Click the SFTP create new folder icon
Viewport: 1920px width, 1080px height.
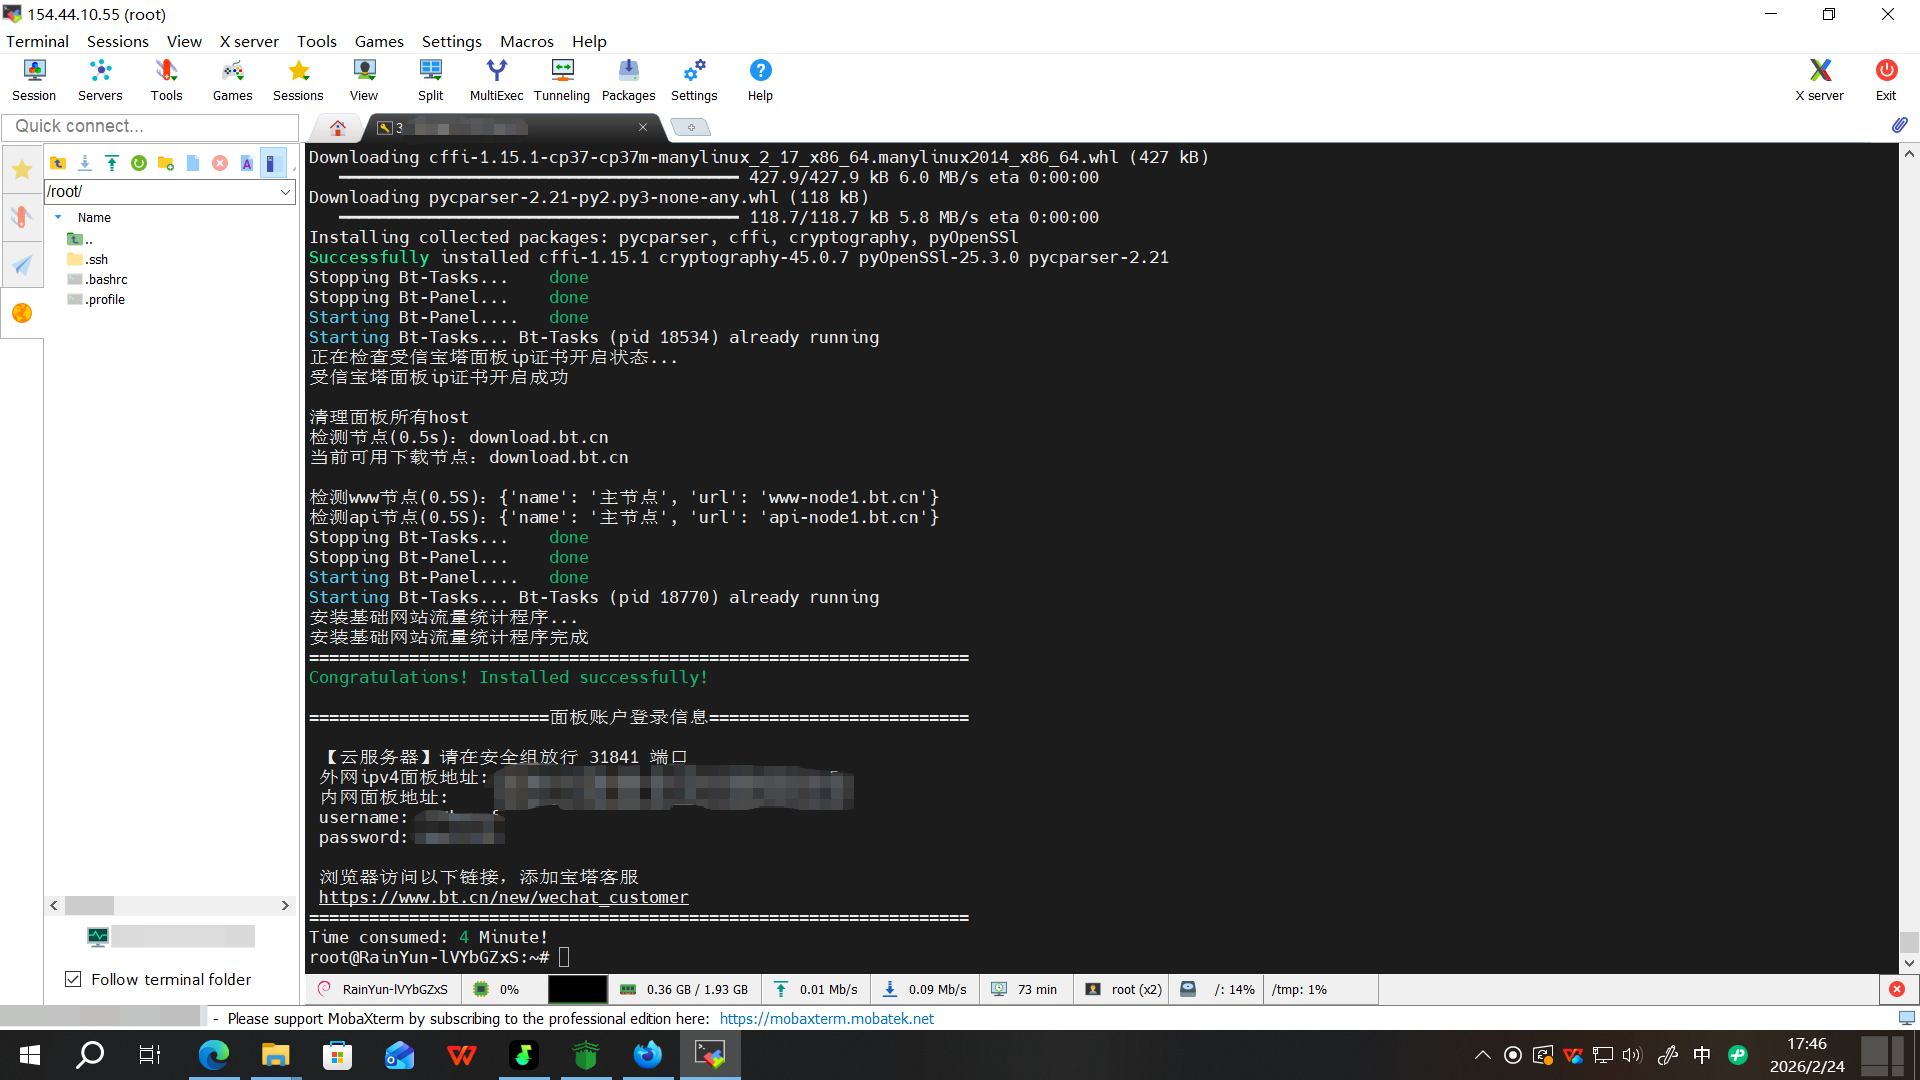(x=166, y=163)
